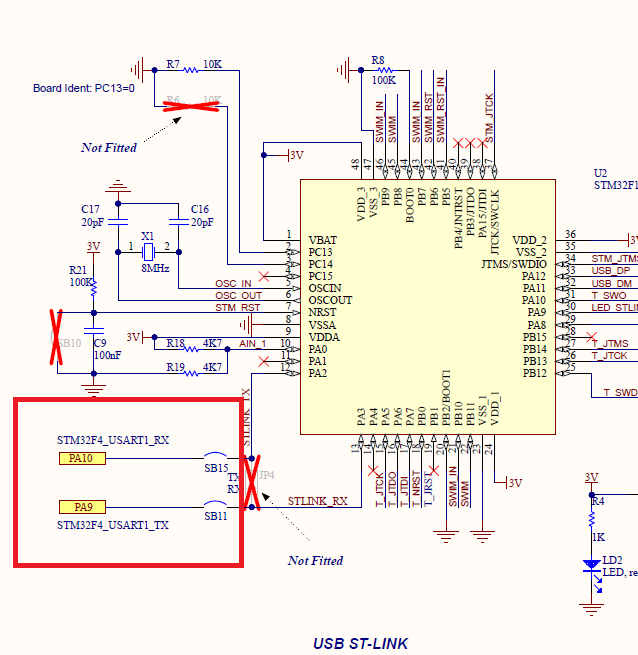The image size is (638, 655).
Task: Click the yellow PA9 port label
Action: coord(82,507)
